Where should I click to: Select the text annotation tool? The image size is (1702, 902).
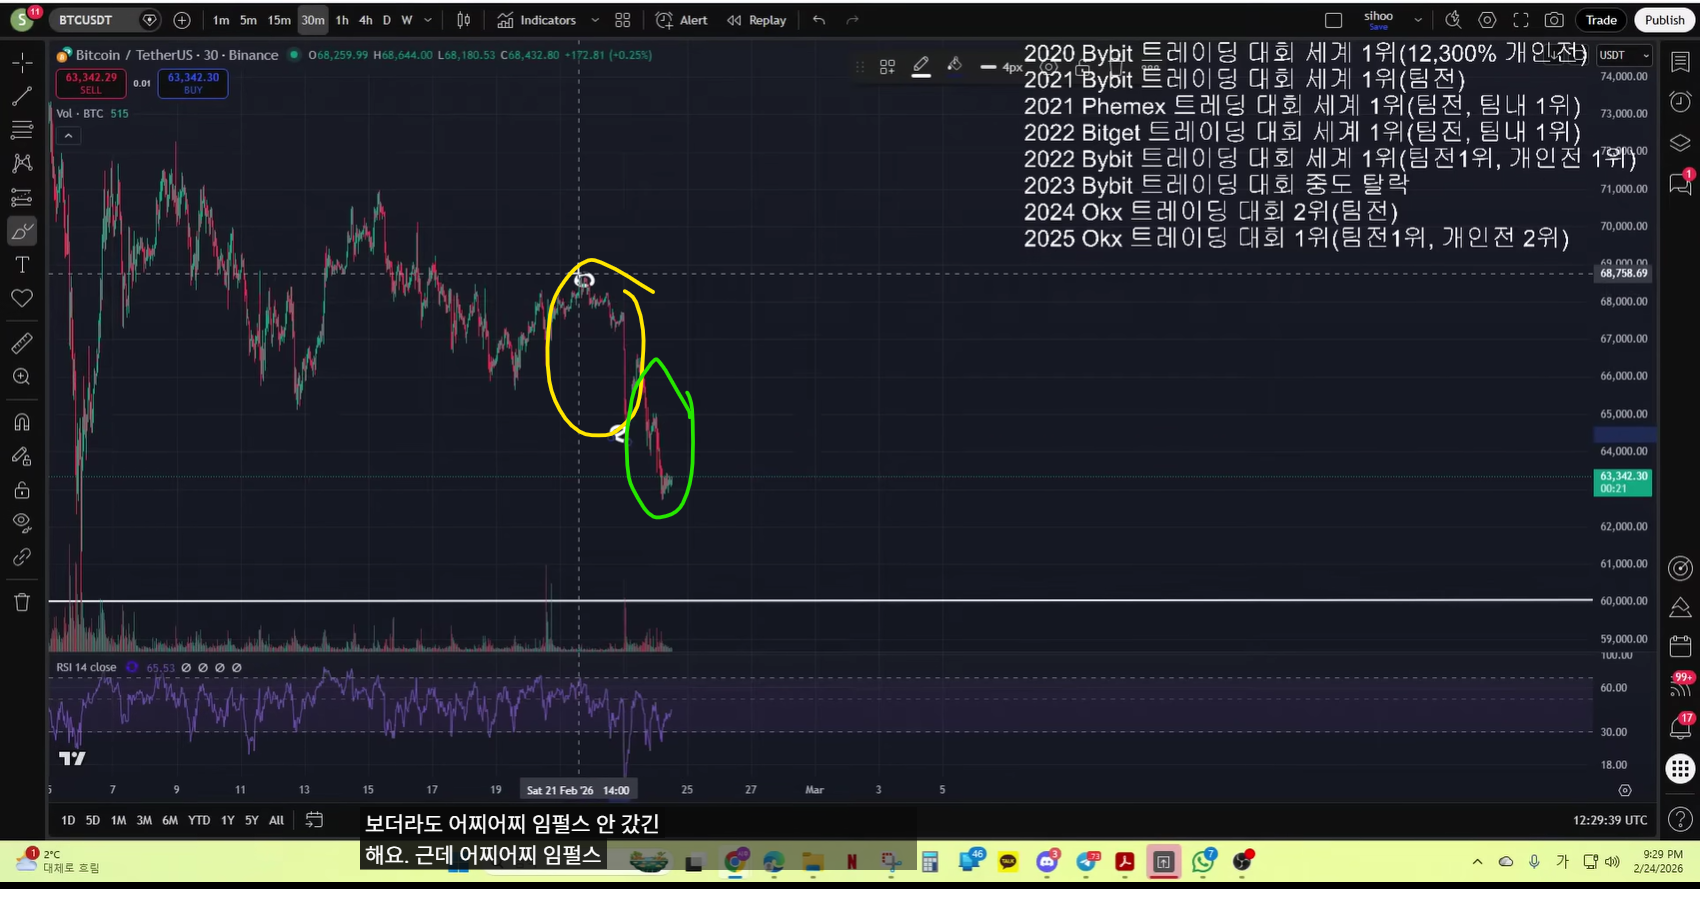click(x=22, y=265)
